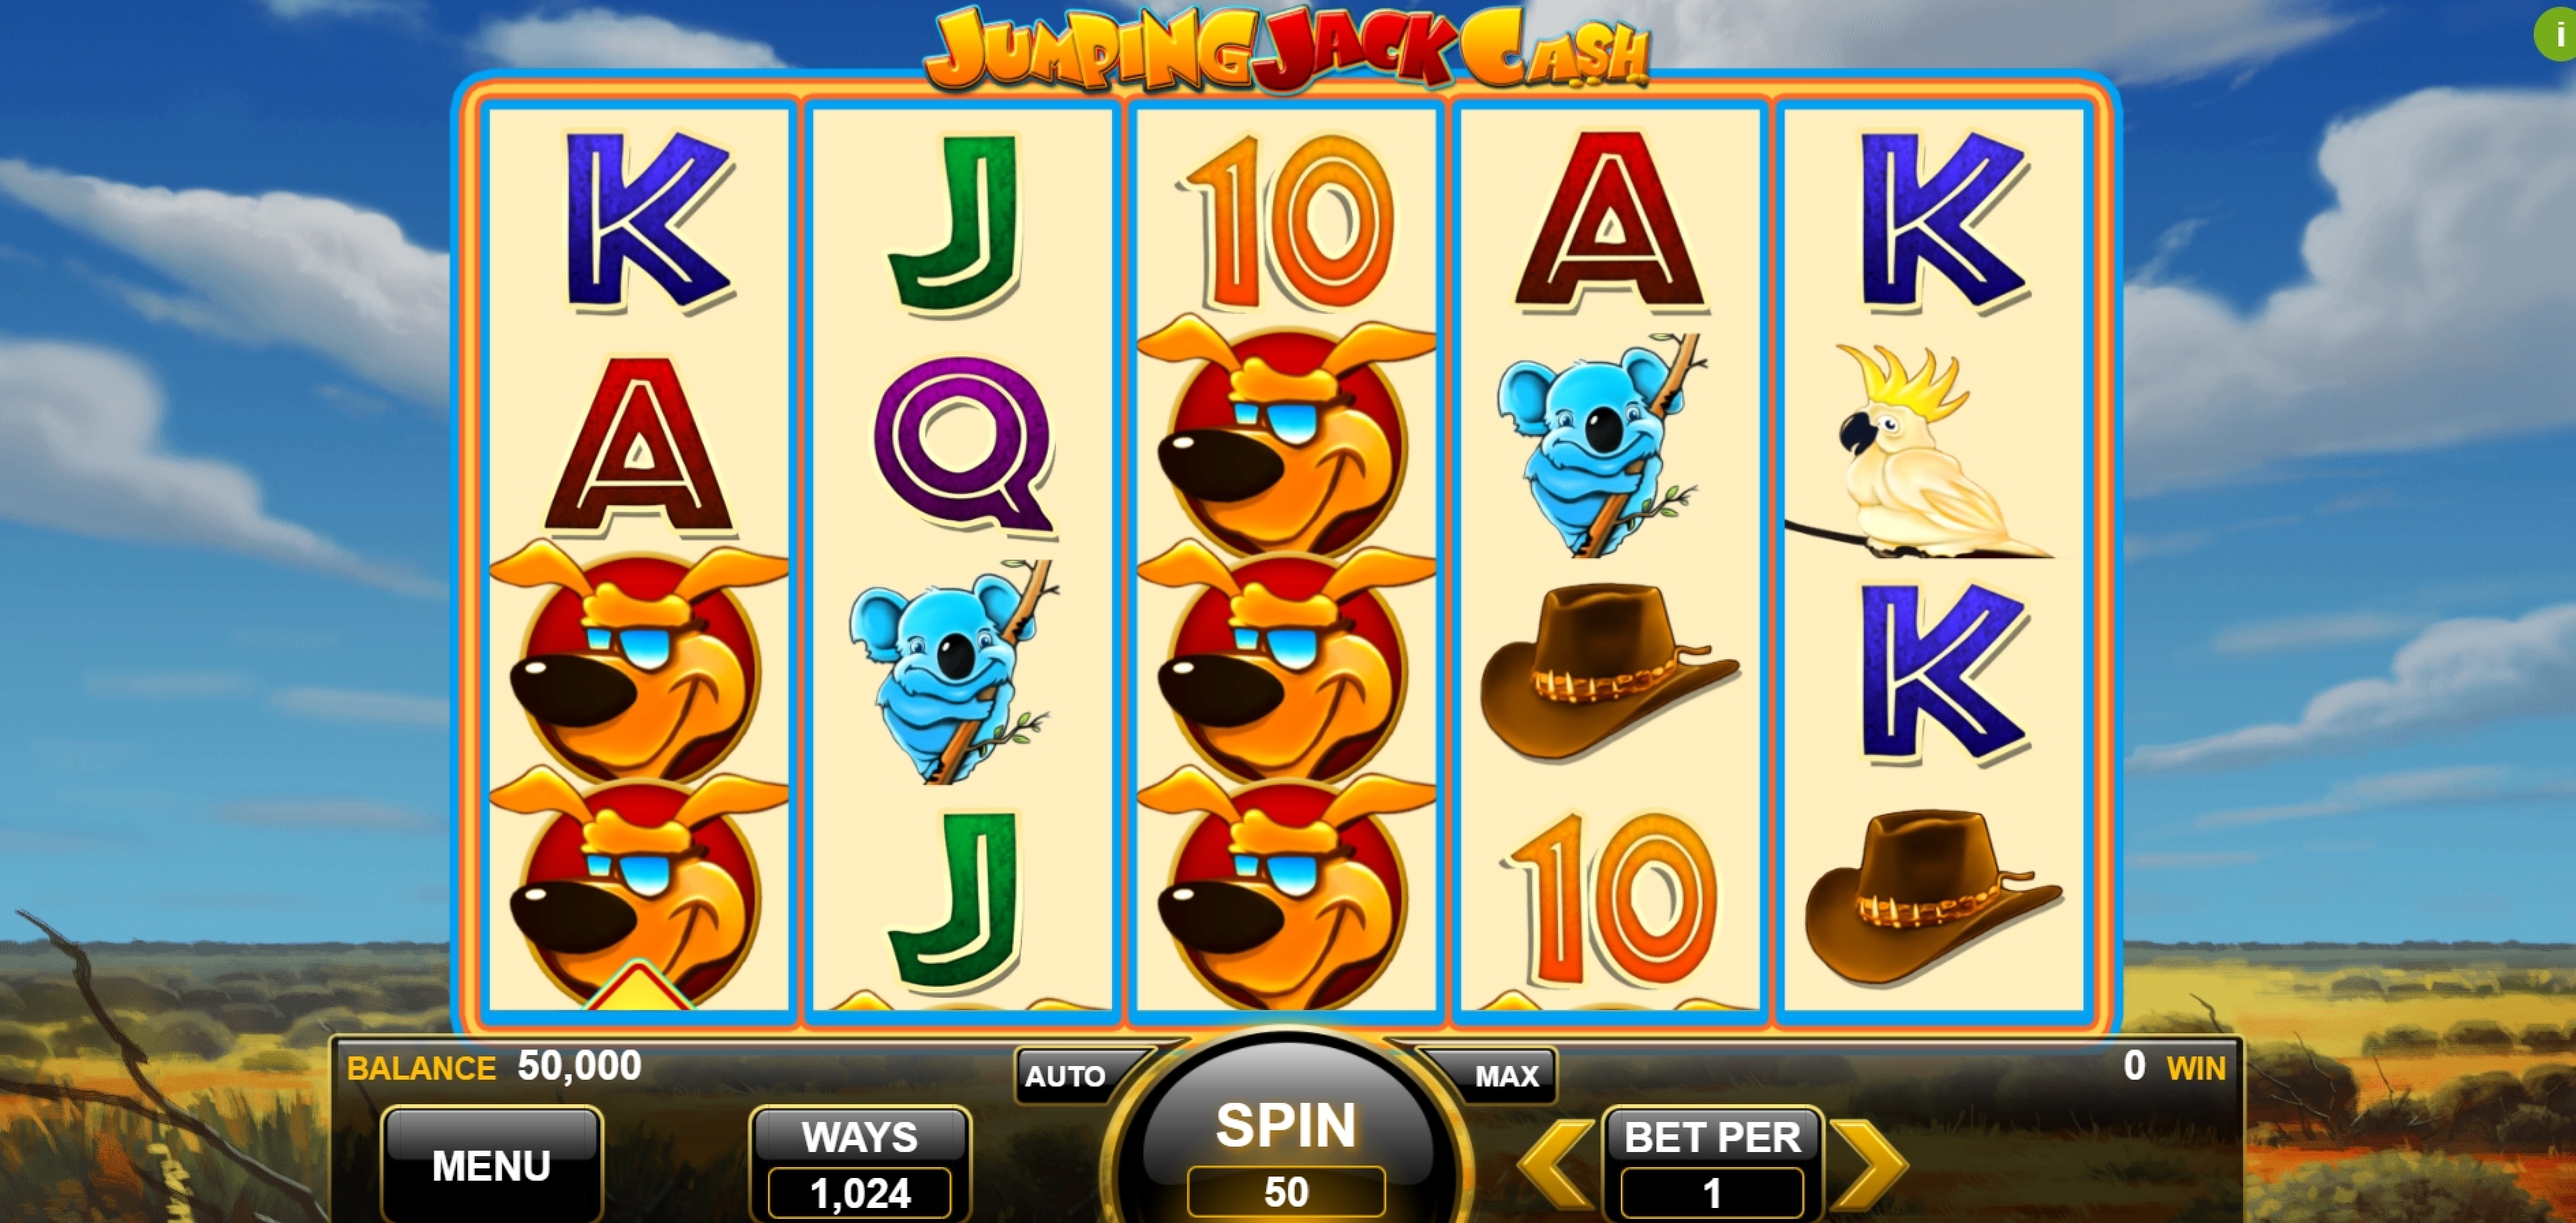Screen dimensions: 2576x1223
Task: Open the MENU button
Action: (x=491, y=1165)
